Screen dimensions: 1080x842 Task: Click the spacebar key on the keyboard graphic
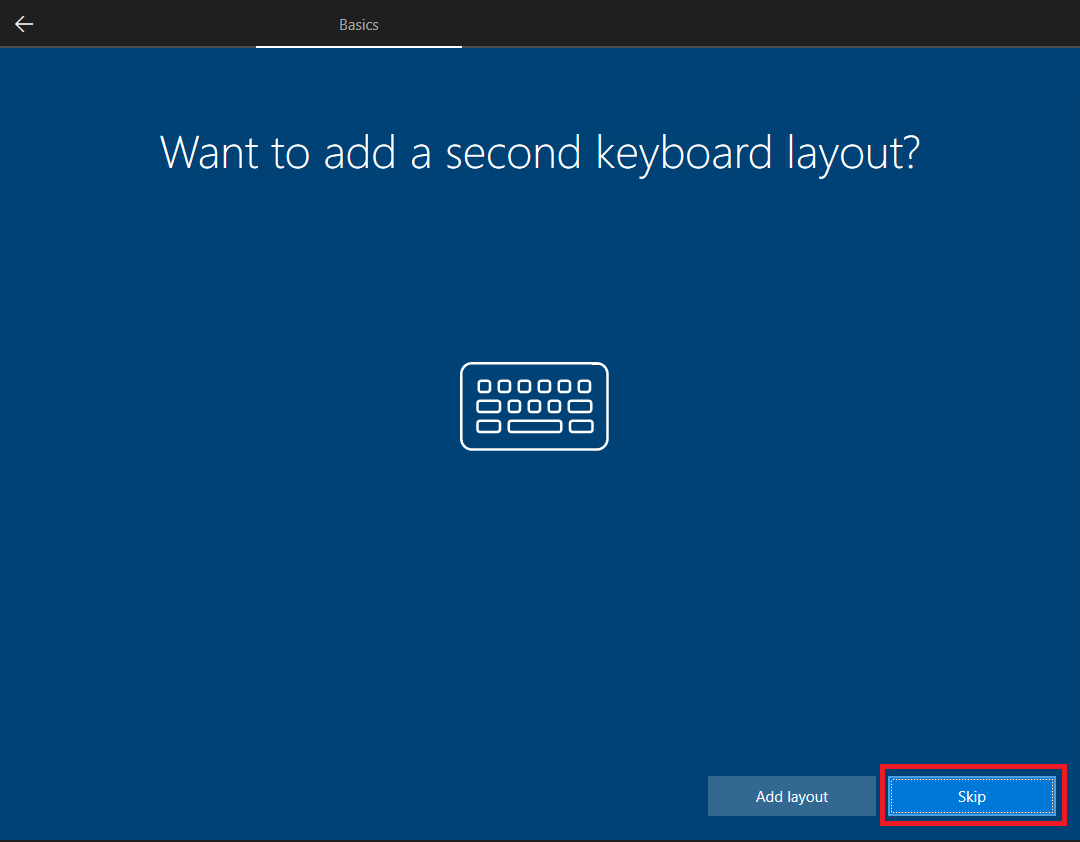tap(534, 427)
